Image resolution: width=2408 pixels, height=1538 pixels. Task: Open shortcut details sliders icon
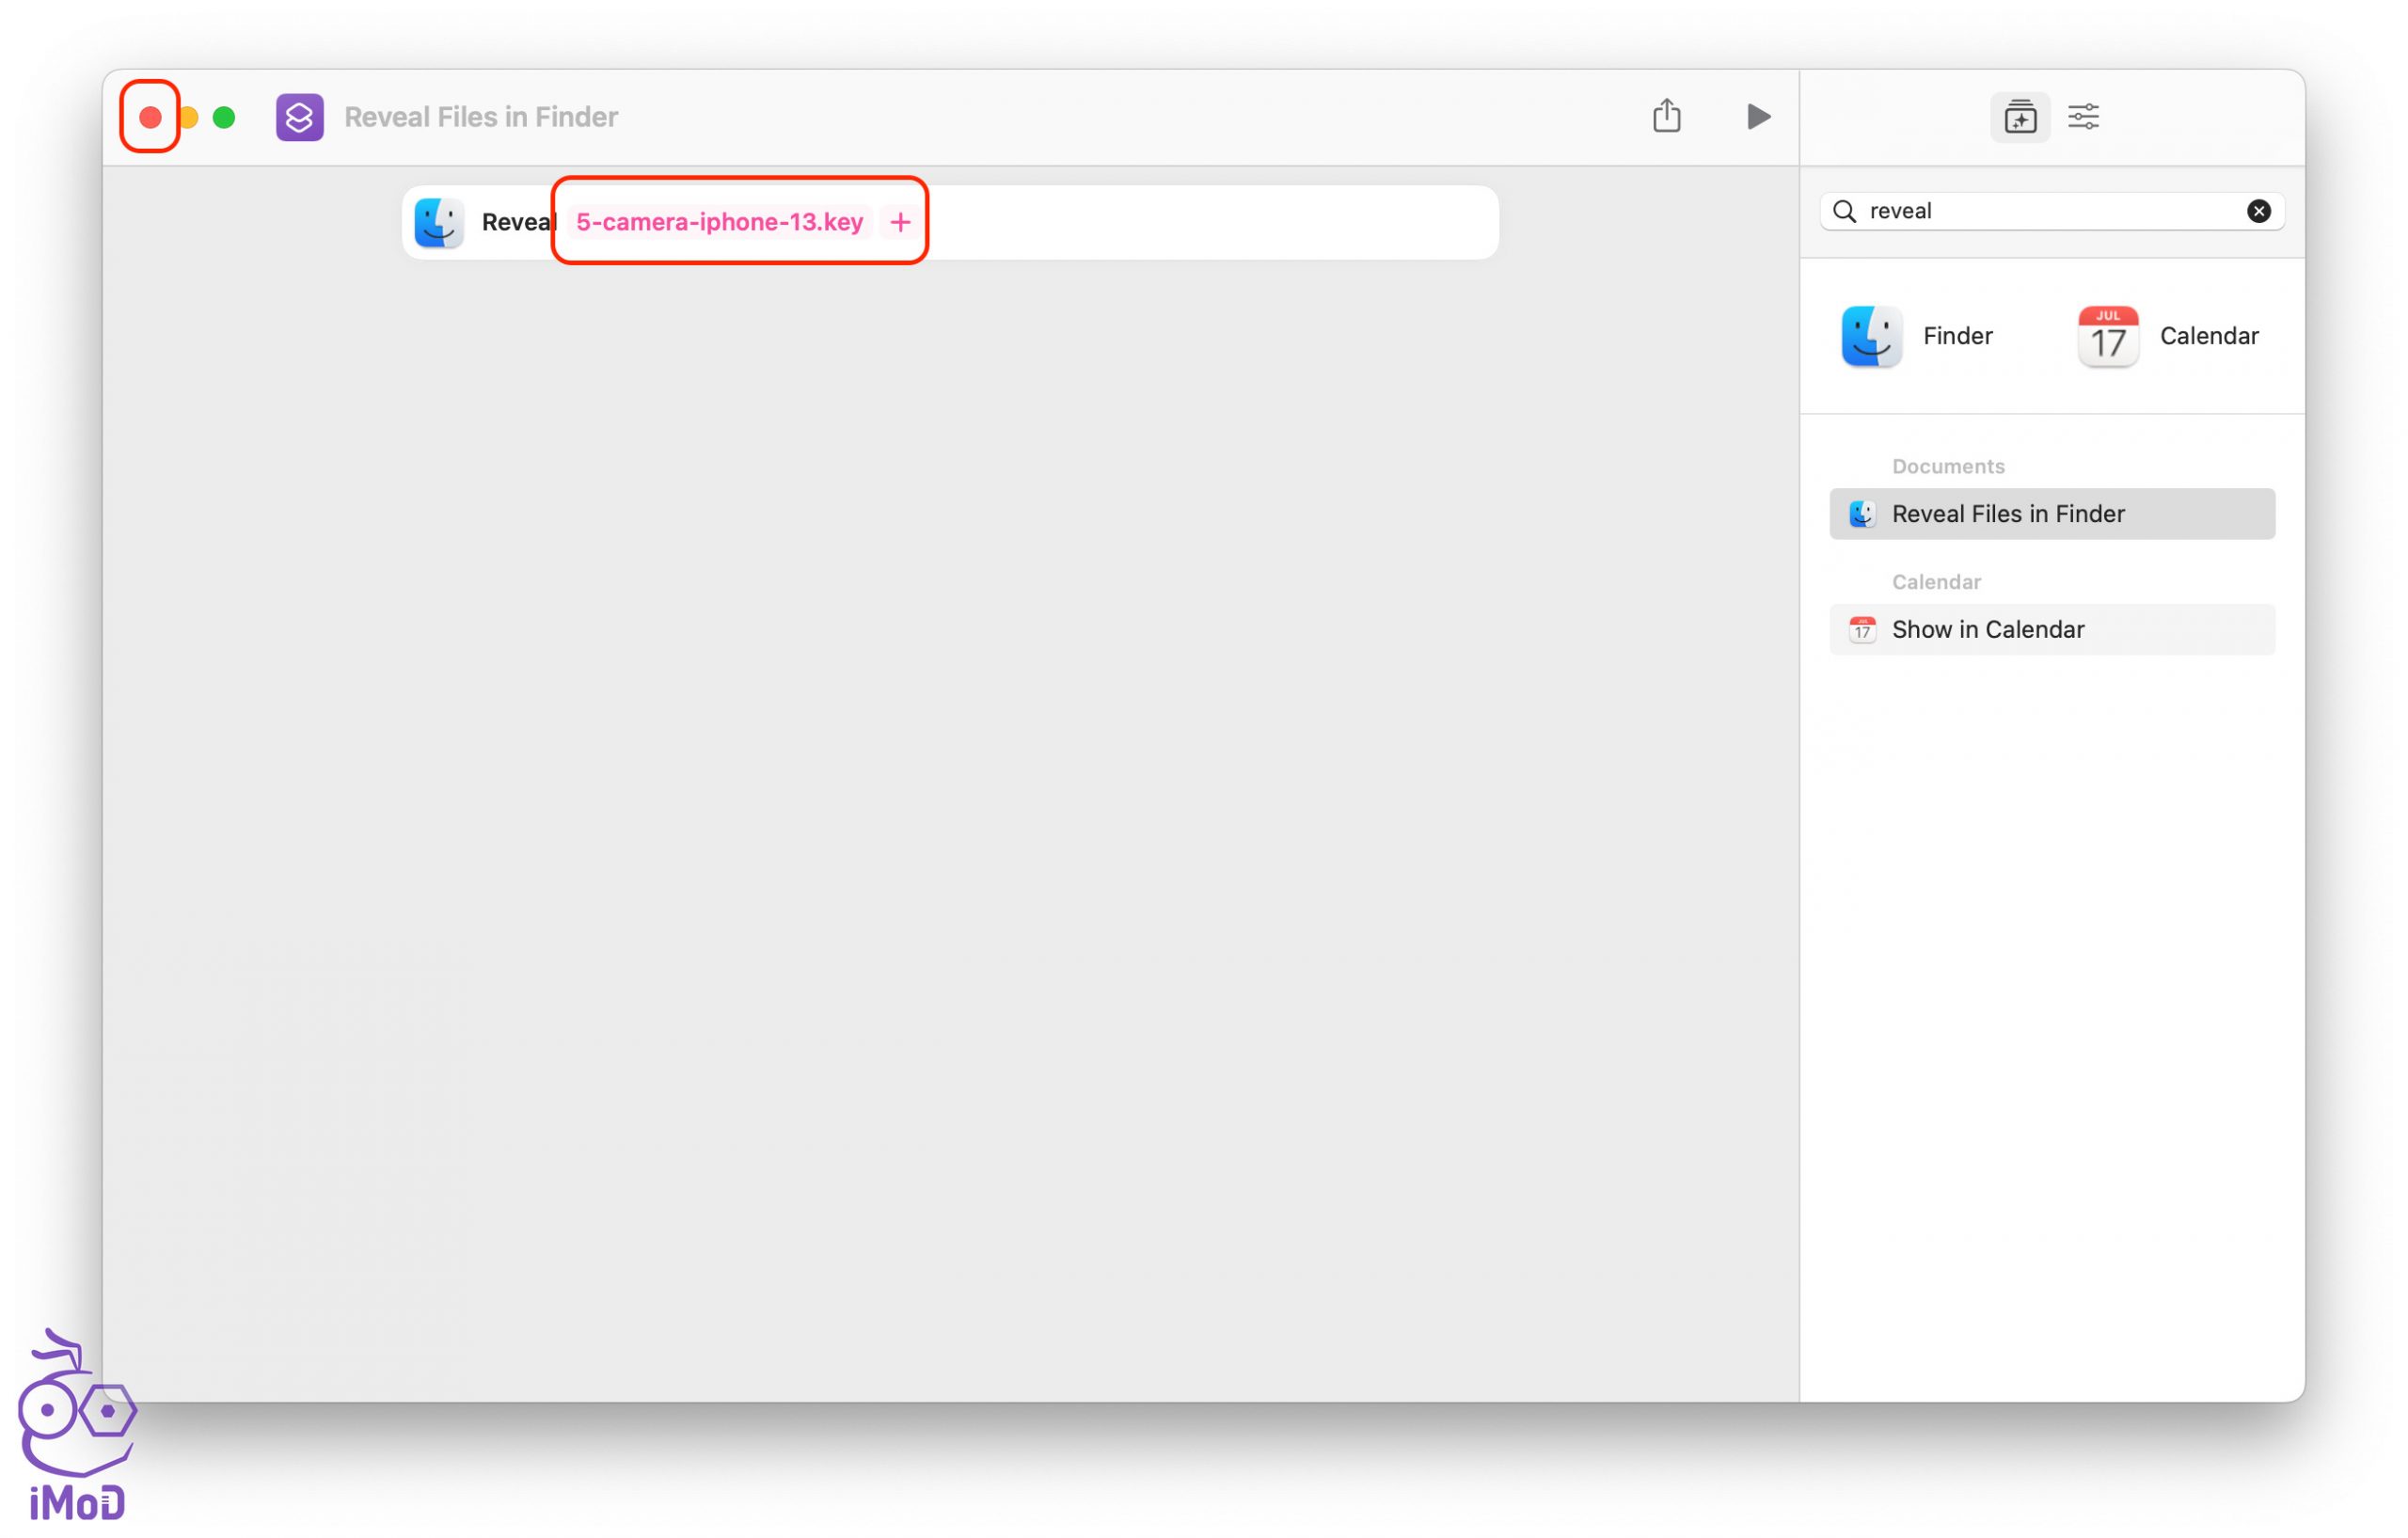point(2083,117)
